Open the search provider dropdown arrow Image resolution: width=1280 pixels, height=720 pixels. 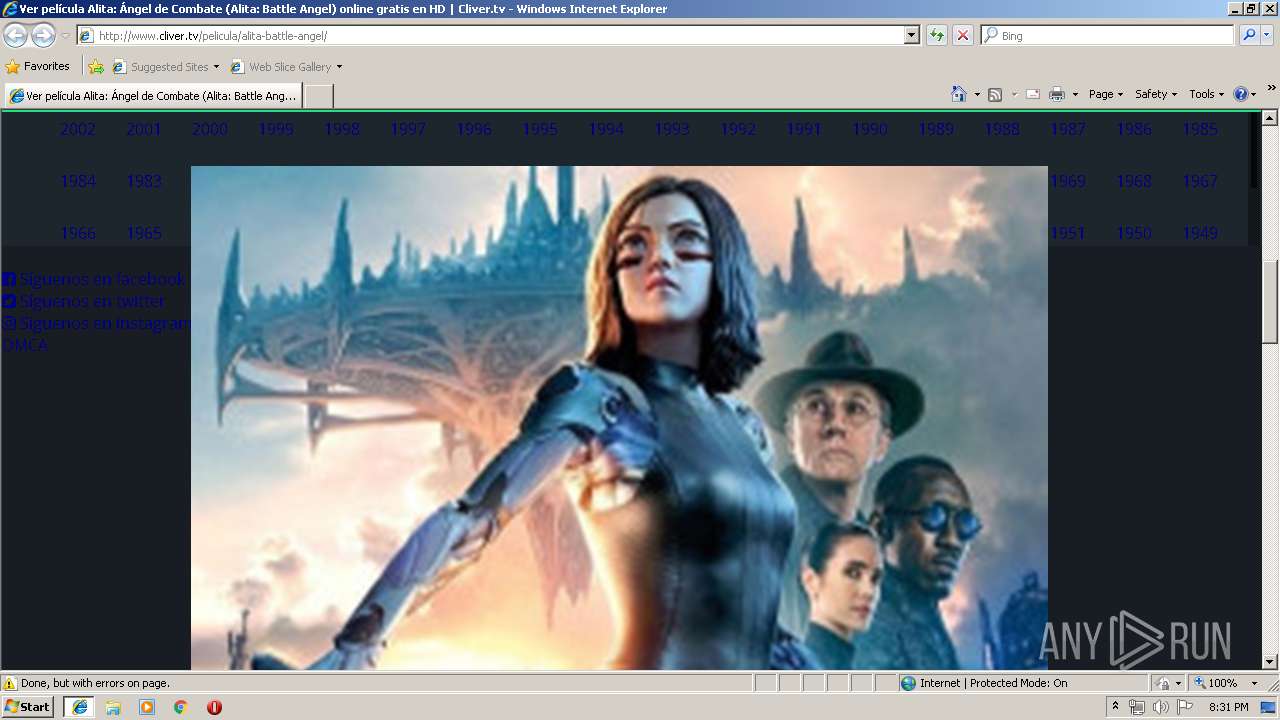pos(1267,35)
